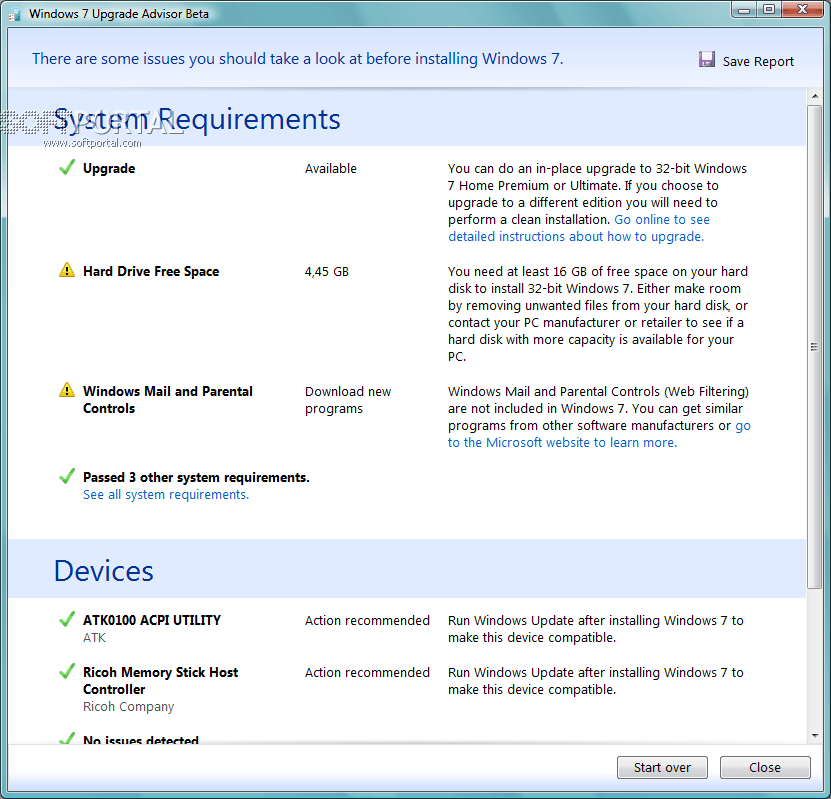Open the 'go to the Microsoft website to learn more' link

[x=599, y=434]
